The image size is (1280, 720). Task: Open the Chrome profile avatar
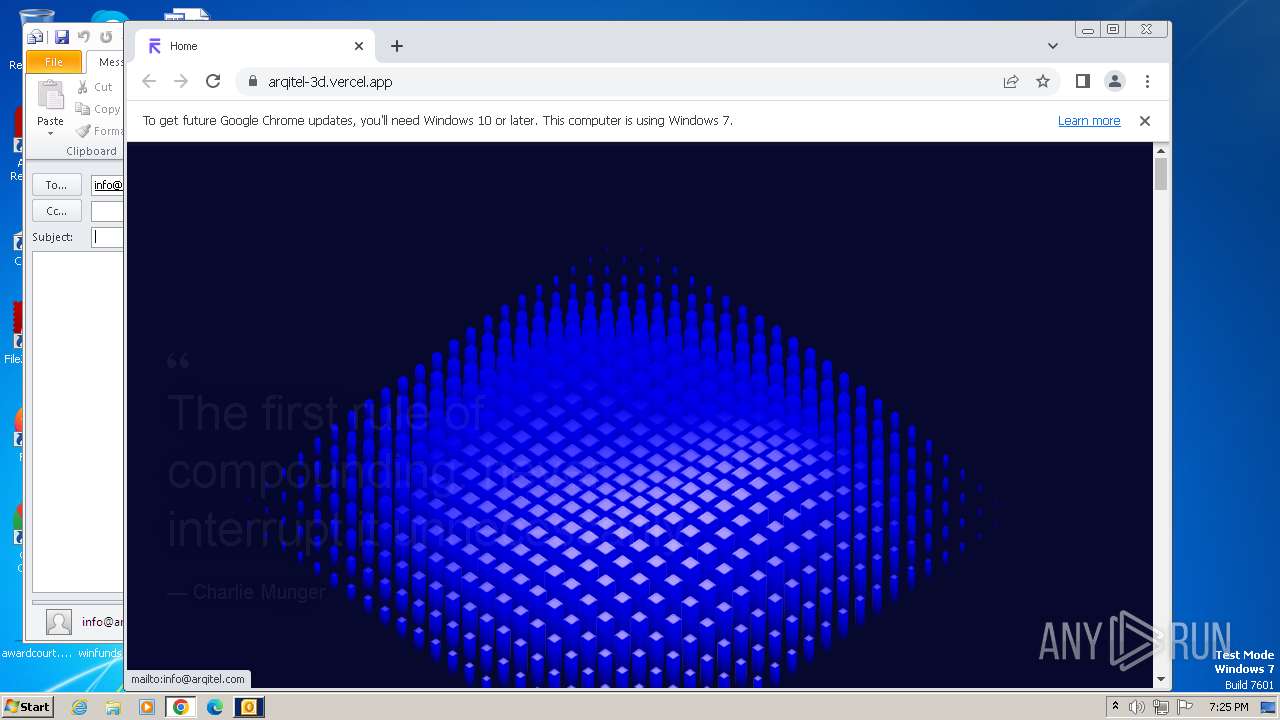[1115, 81]
